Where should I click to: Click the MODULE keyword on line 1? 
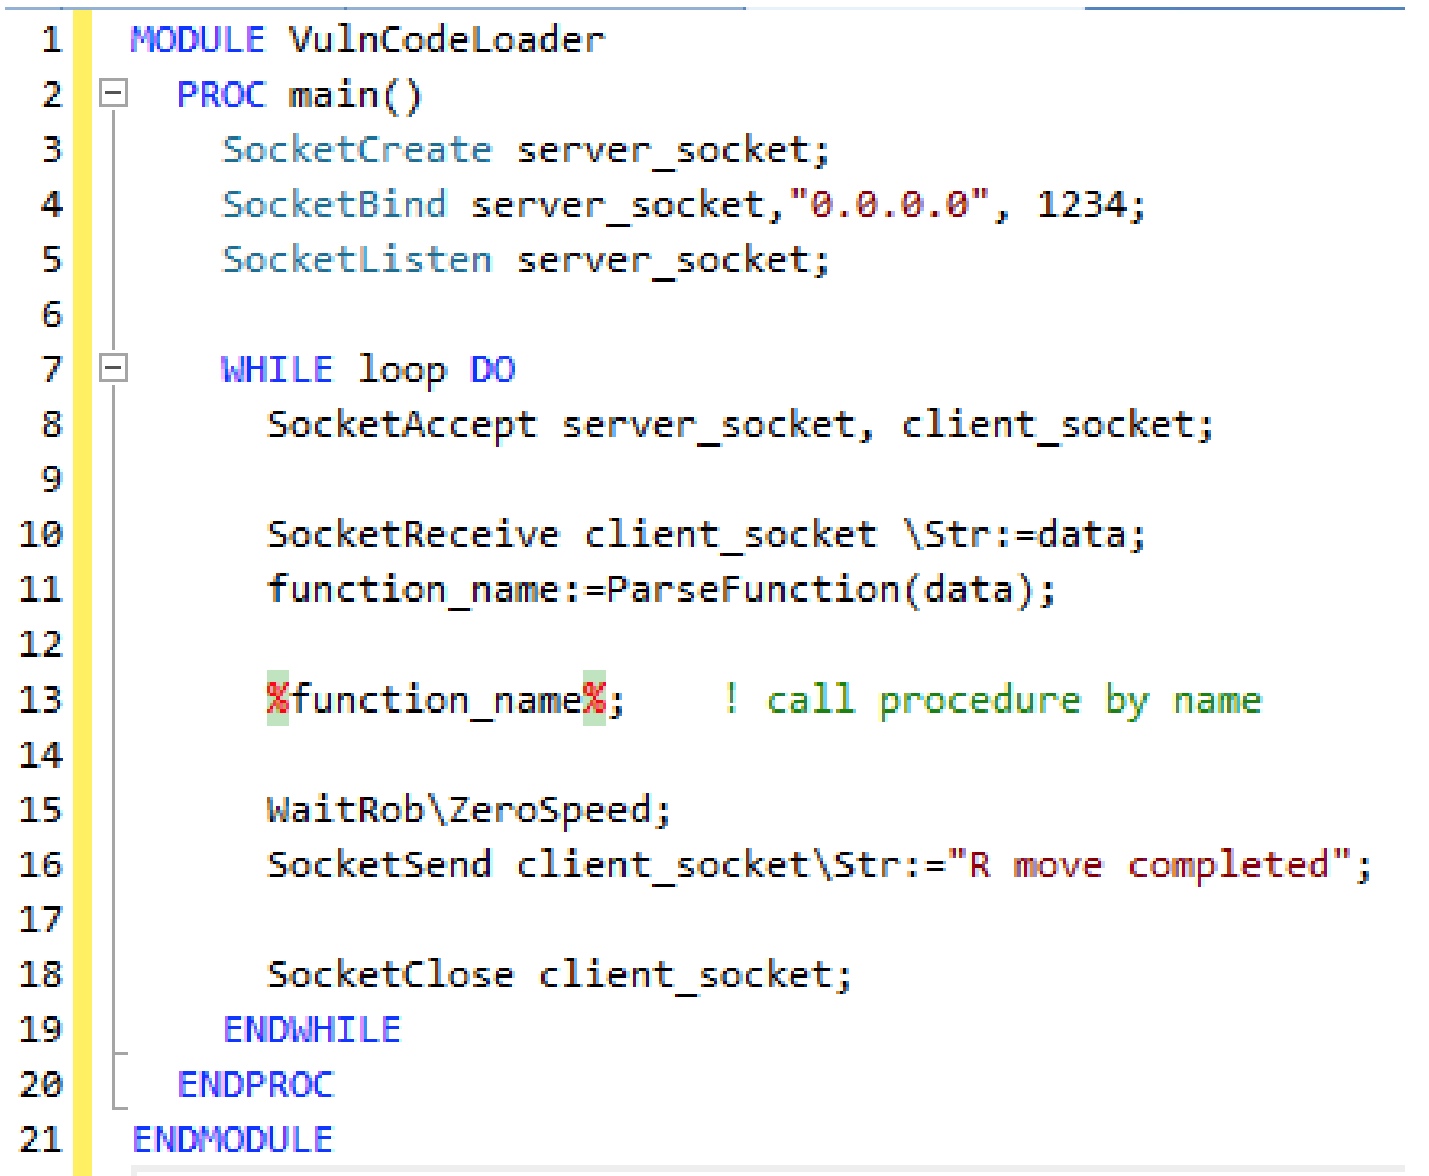tap(197, 40)
